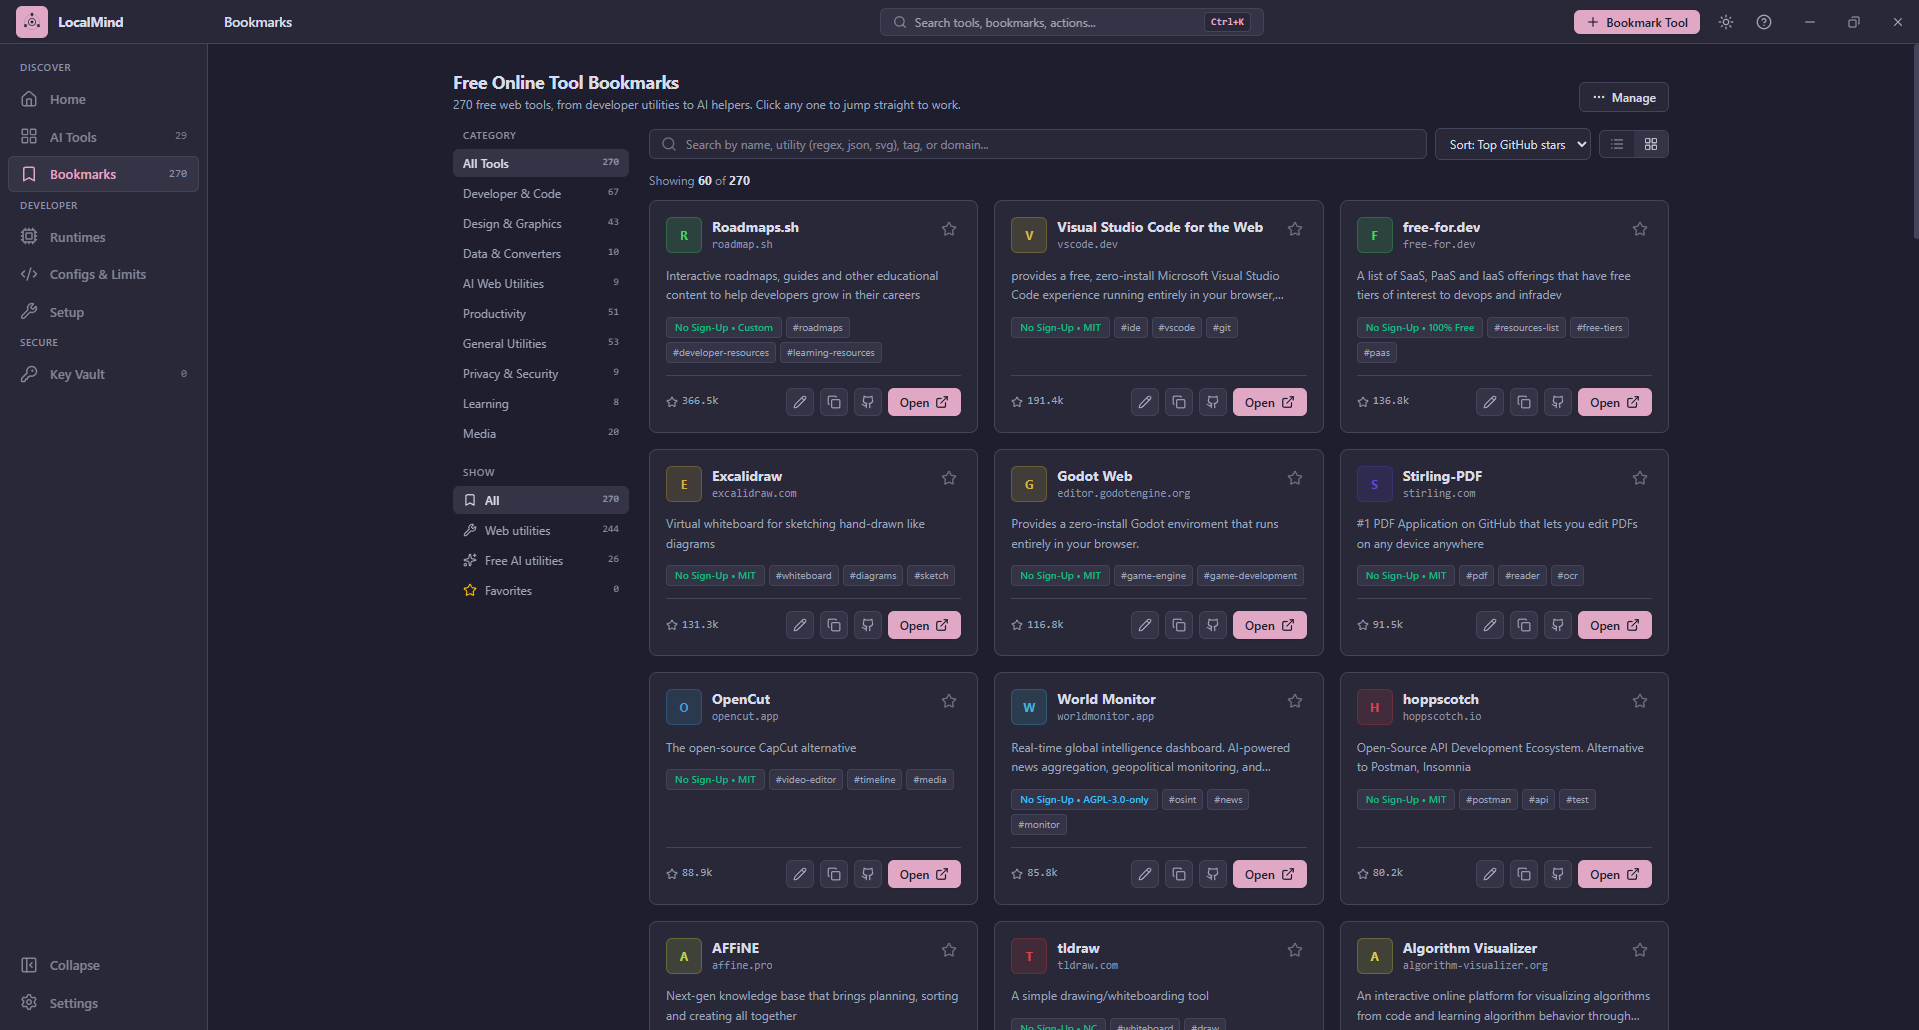Click the #video-editor tag on OpenCut
The width and height of the screenshot is (1919, 1030).
(805, 780)
